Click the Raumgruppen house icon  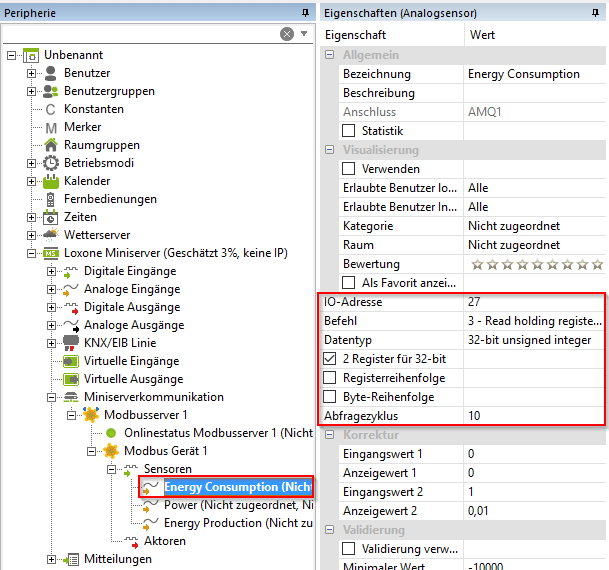click(50, 145)
